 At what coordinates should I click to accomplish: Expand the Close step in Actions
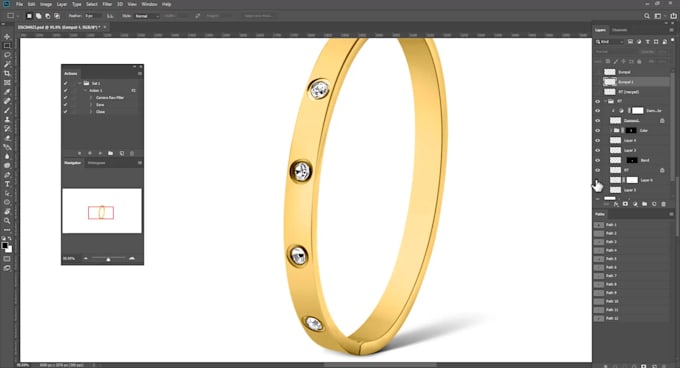coord(91,112)
